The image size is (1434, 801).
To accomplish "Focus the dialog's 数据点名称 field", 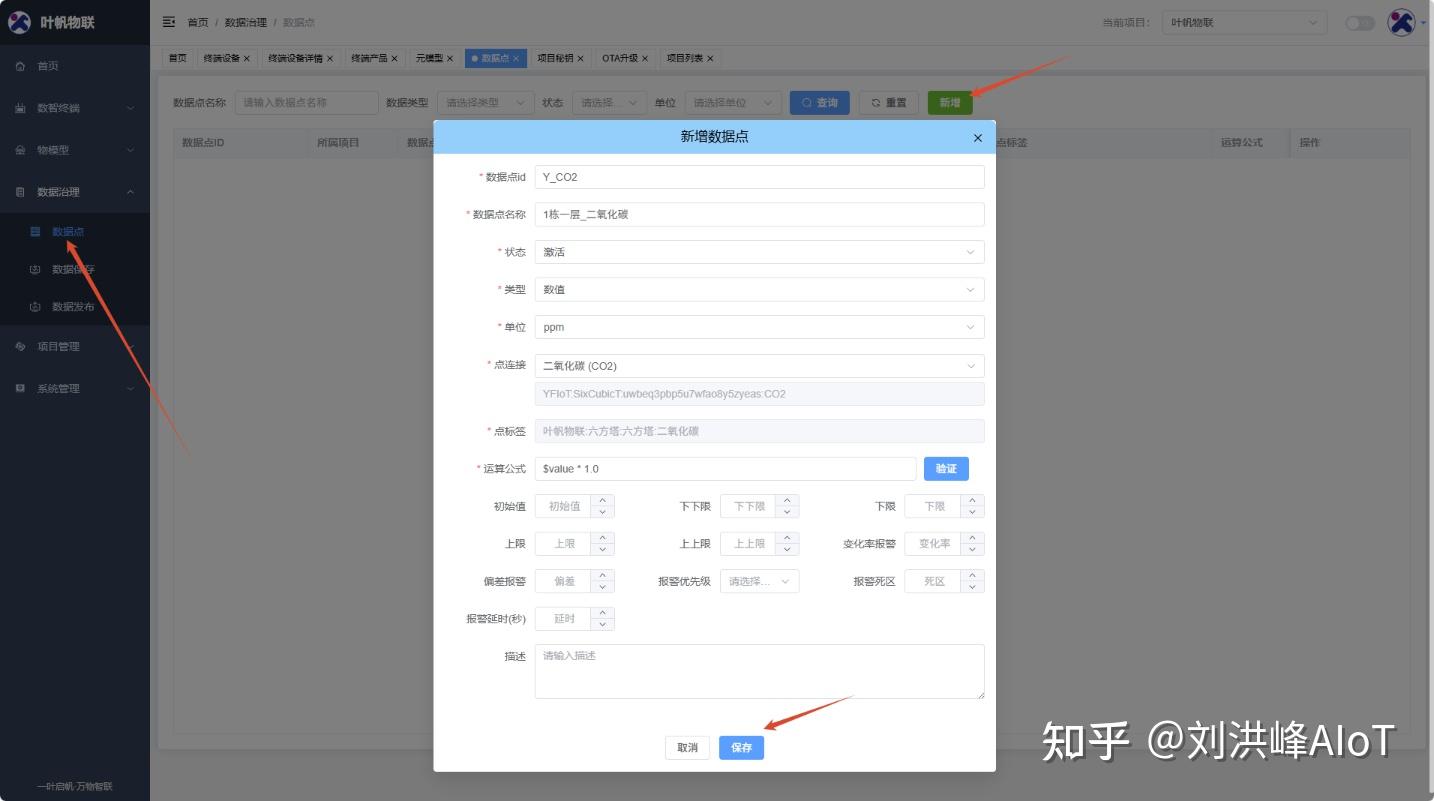I will point(759,215).
